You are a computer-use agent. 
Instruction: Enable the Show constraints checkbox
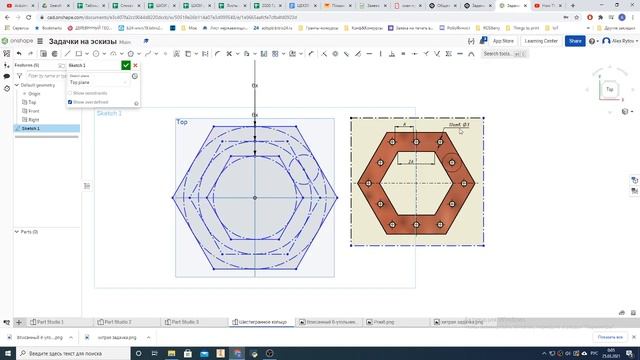point(70,93)
